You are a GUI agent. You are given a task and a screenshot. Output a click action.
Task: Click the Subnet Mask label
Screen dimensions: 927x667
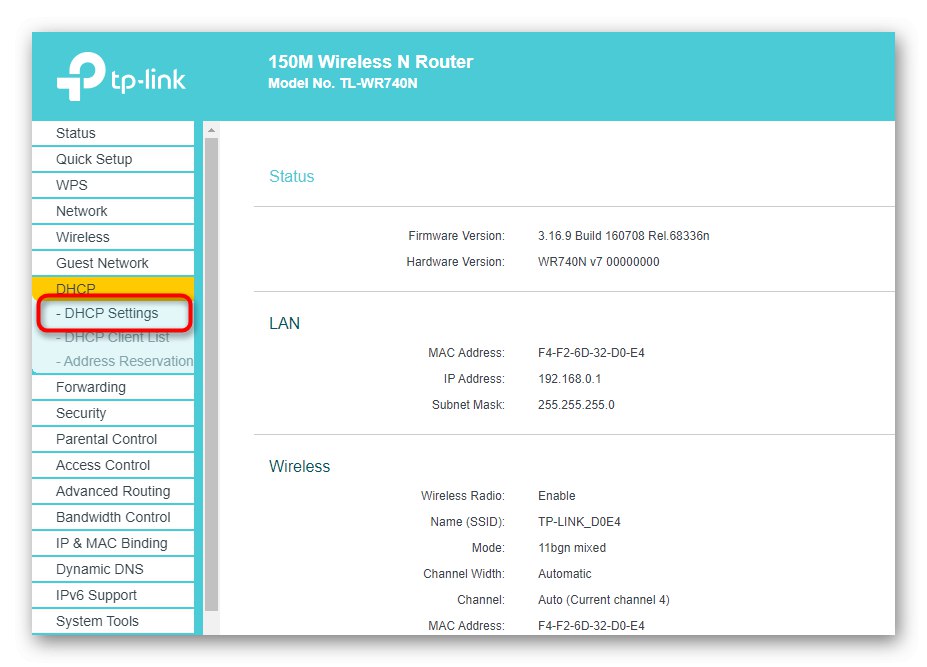click(x=468, y=405)
